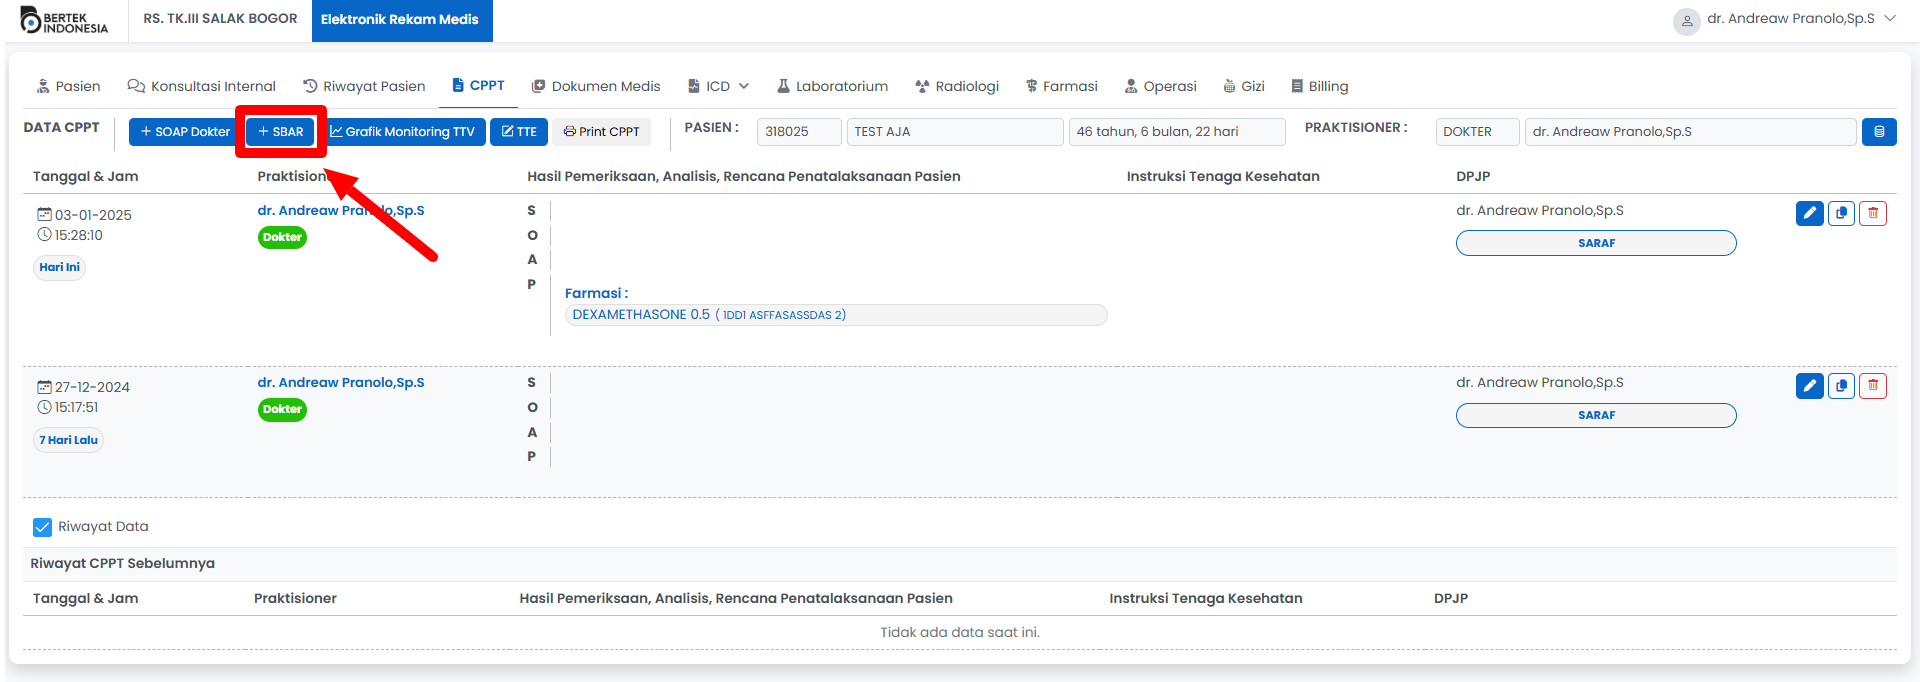This screenshot has height=682, width=1920.
Task: Click edit pencil icon for 03-01-2025 entry
Action: [1809, 213]
